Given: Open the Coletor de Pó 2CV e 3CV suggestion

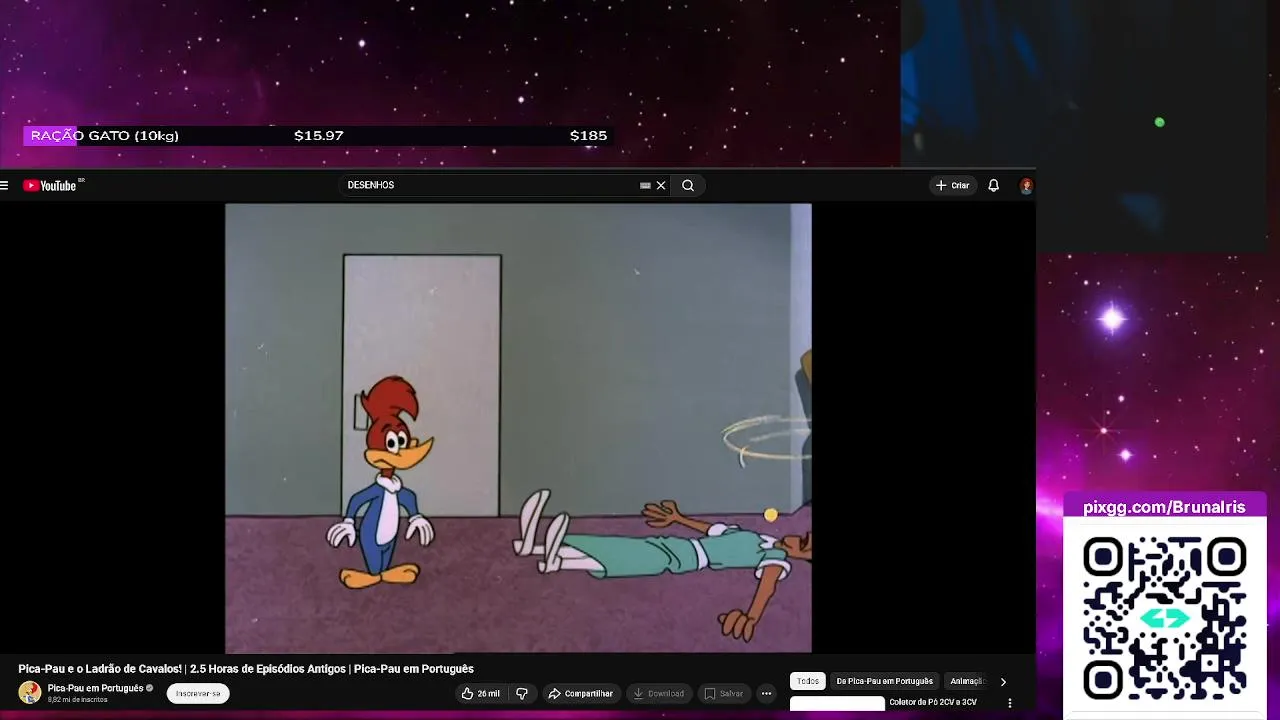Looking at the screenshot, I should tap(933, 703).
